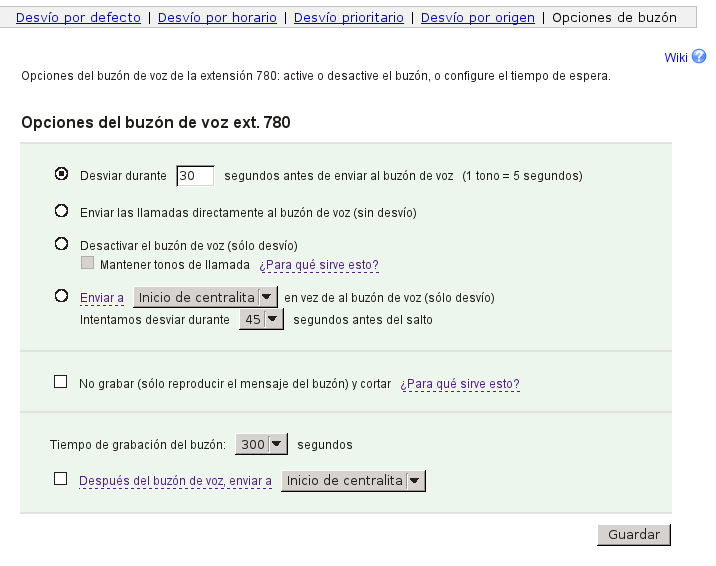Select 'Desactivar el buzón de voz' radio
Image resolution: width=716 pixels, height=566 pixels.
[61, 244]
